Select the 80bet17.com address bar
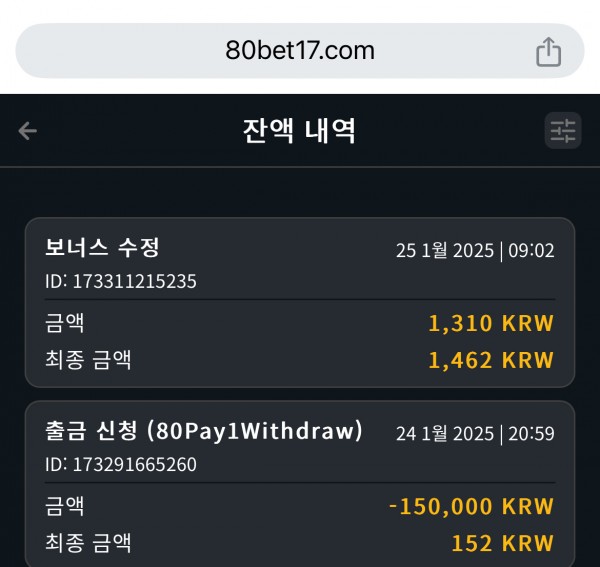Screen dimensions: 600x567 (300, 51)
